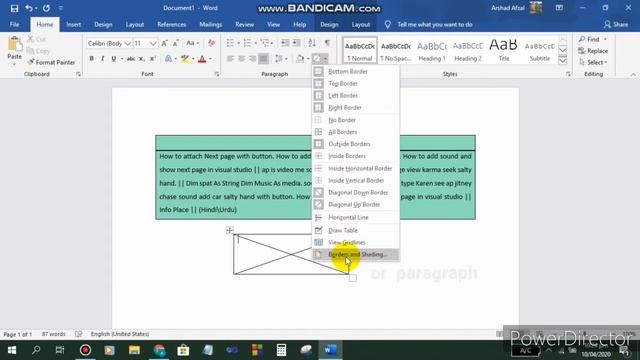Viewport: 640px width, 360px height.
Task: Select the Draw Table option
Action: [x=356, y=230]
